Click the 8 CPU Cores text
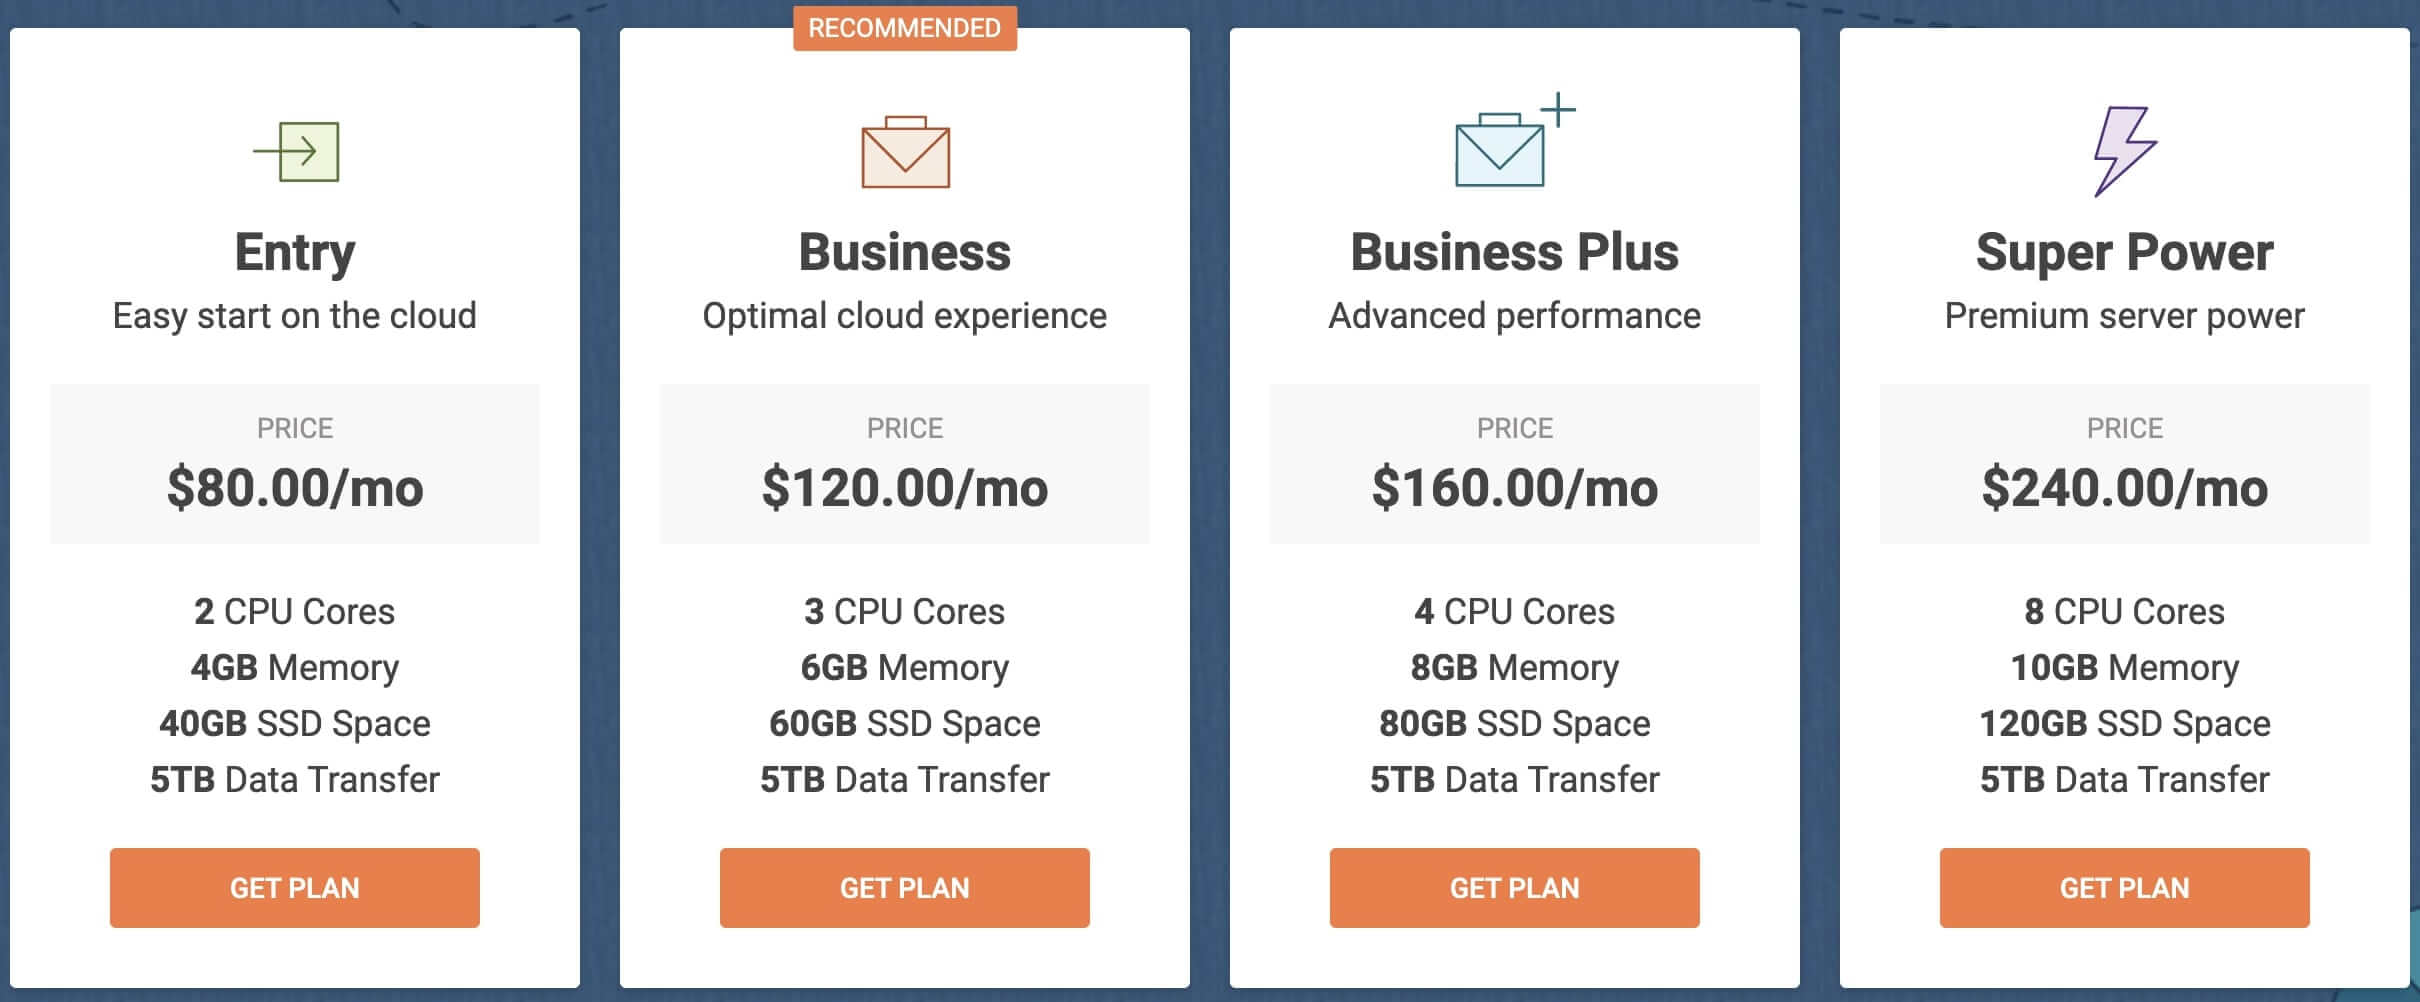 tap(2125, 611)
